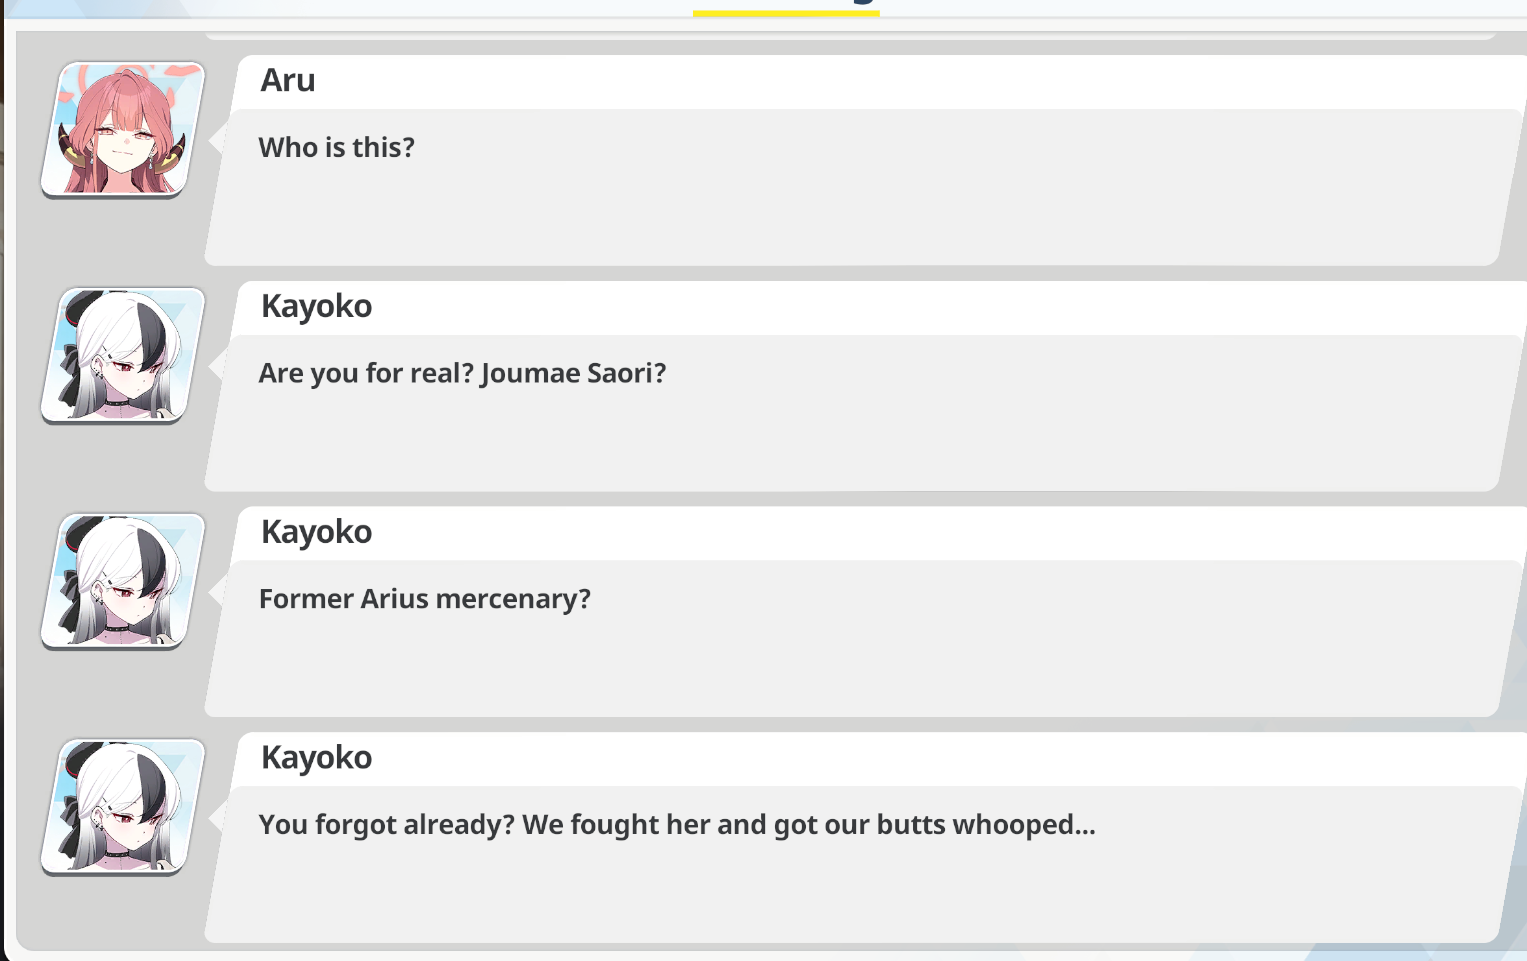Click the "Who is this?" dialogue line
Viewport: 1527px width, 961px height.
336,148
